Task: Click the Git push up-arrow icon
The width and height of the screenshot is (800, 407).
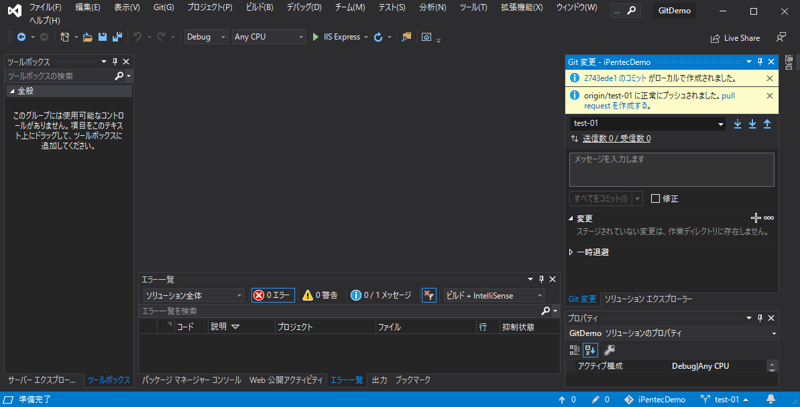Action: pyautogui.click(x=767, y=124)
